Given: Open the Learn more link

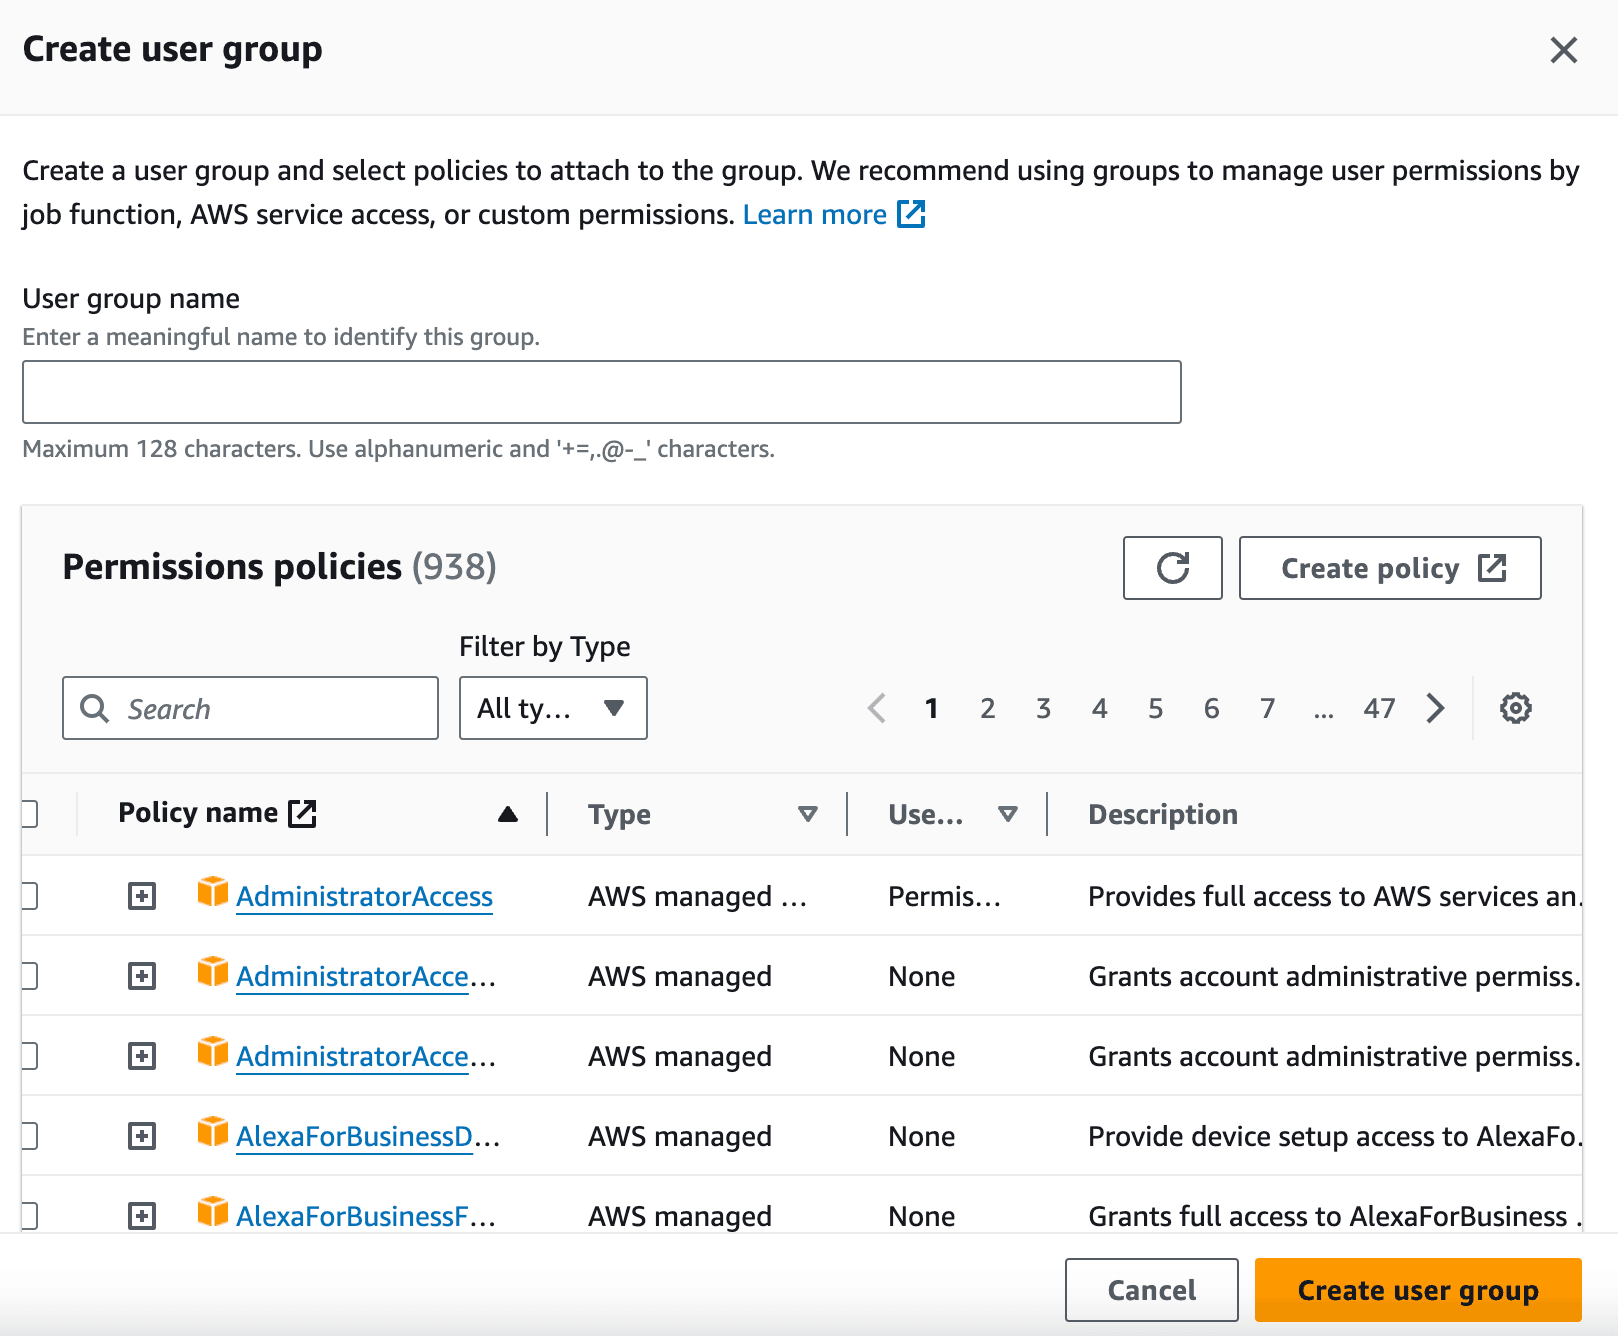Looking at the screenshot, I should coord(815,213).
